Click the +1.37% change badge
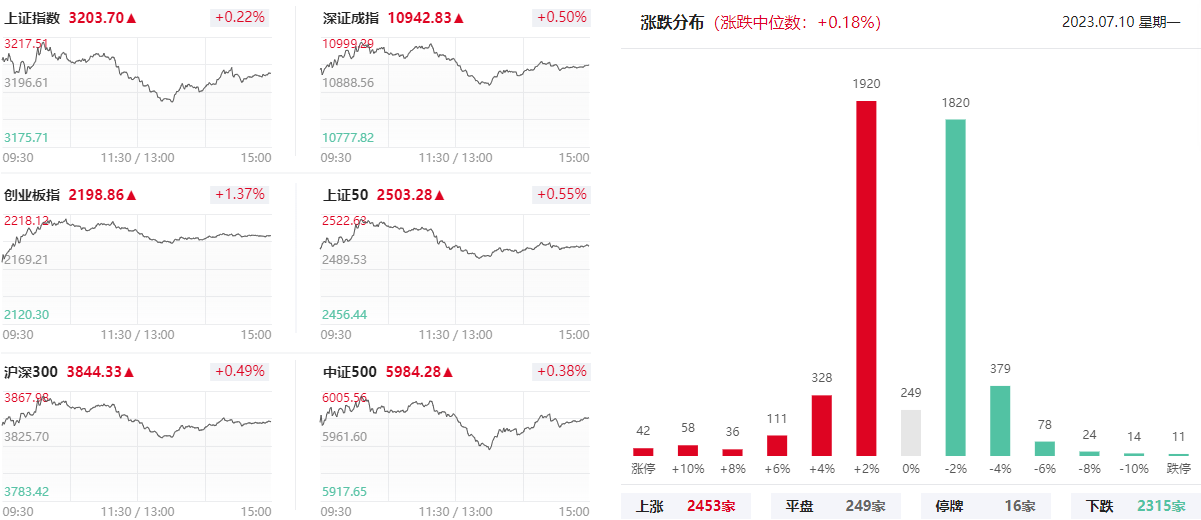The width and height of the screenshot is (1201, 520). click(x=240, y=195)
